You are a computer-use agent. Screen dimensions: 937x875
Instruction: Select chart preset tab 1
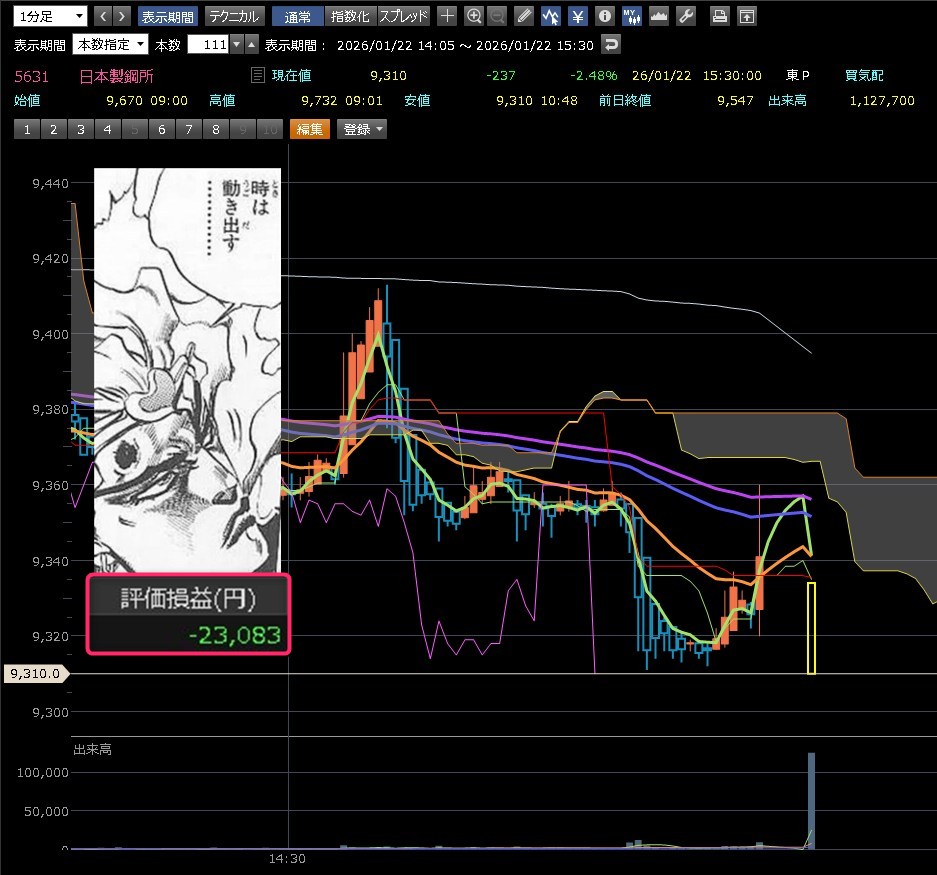click(x=26, y=129)
